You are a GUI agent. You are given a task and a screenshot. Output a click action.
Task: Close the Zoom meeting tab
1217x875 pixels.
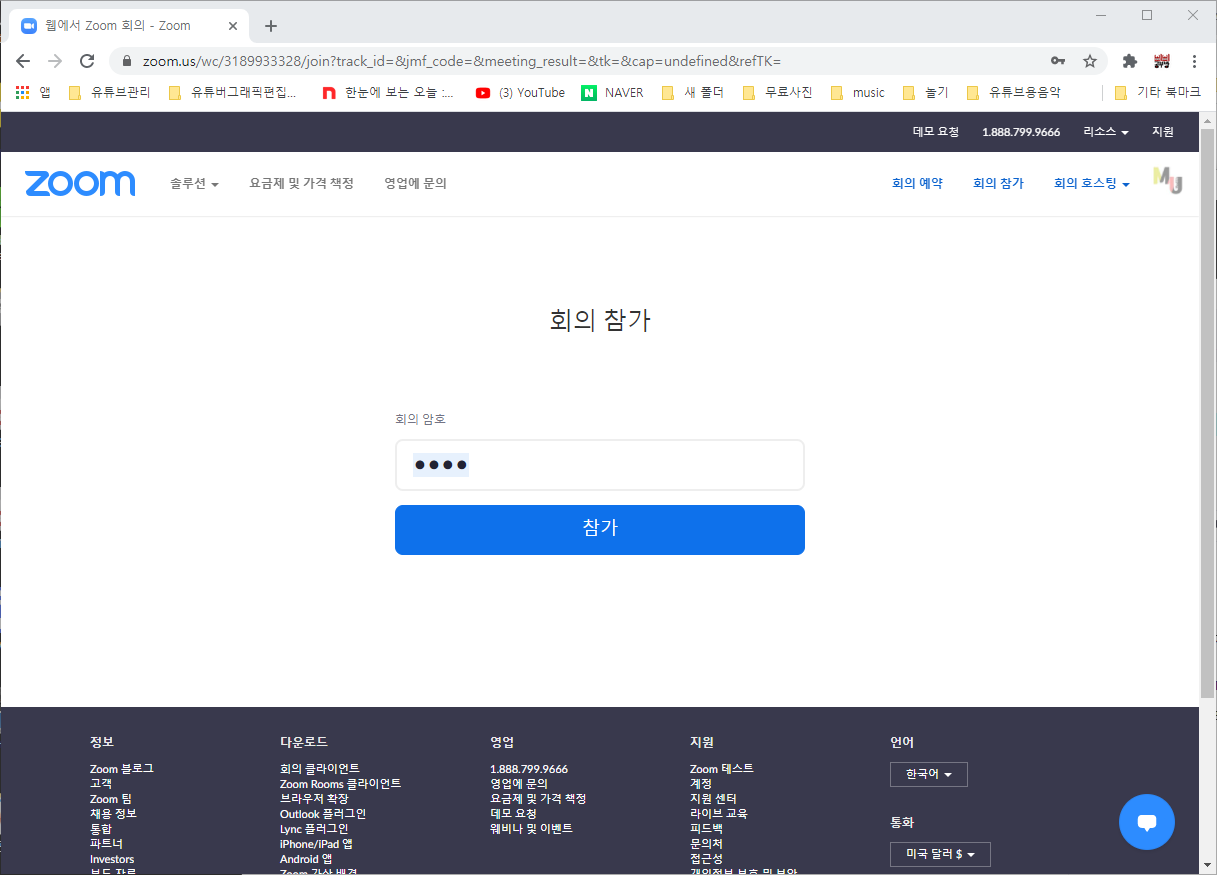tap(235, 26)
